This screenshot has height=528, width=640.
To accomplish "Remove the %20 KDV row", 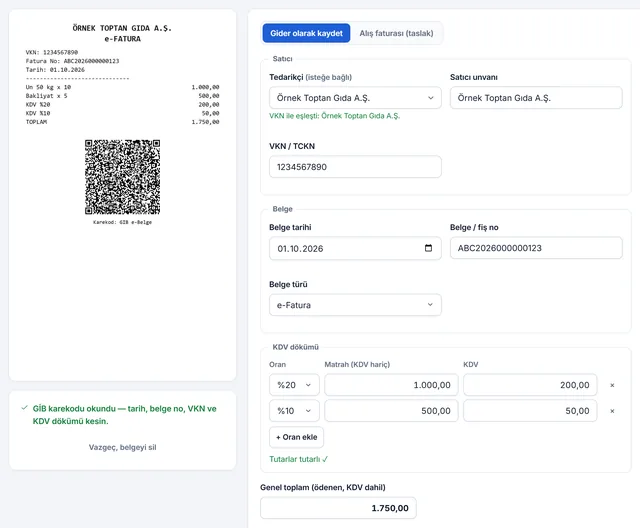I will tap(612, 385).
